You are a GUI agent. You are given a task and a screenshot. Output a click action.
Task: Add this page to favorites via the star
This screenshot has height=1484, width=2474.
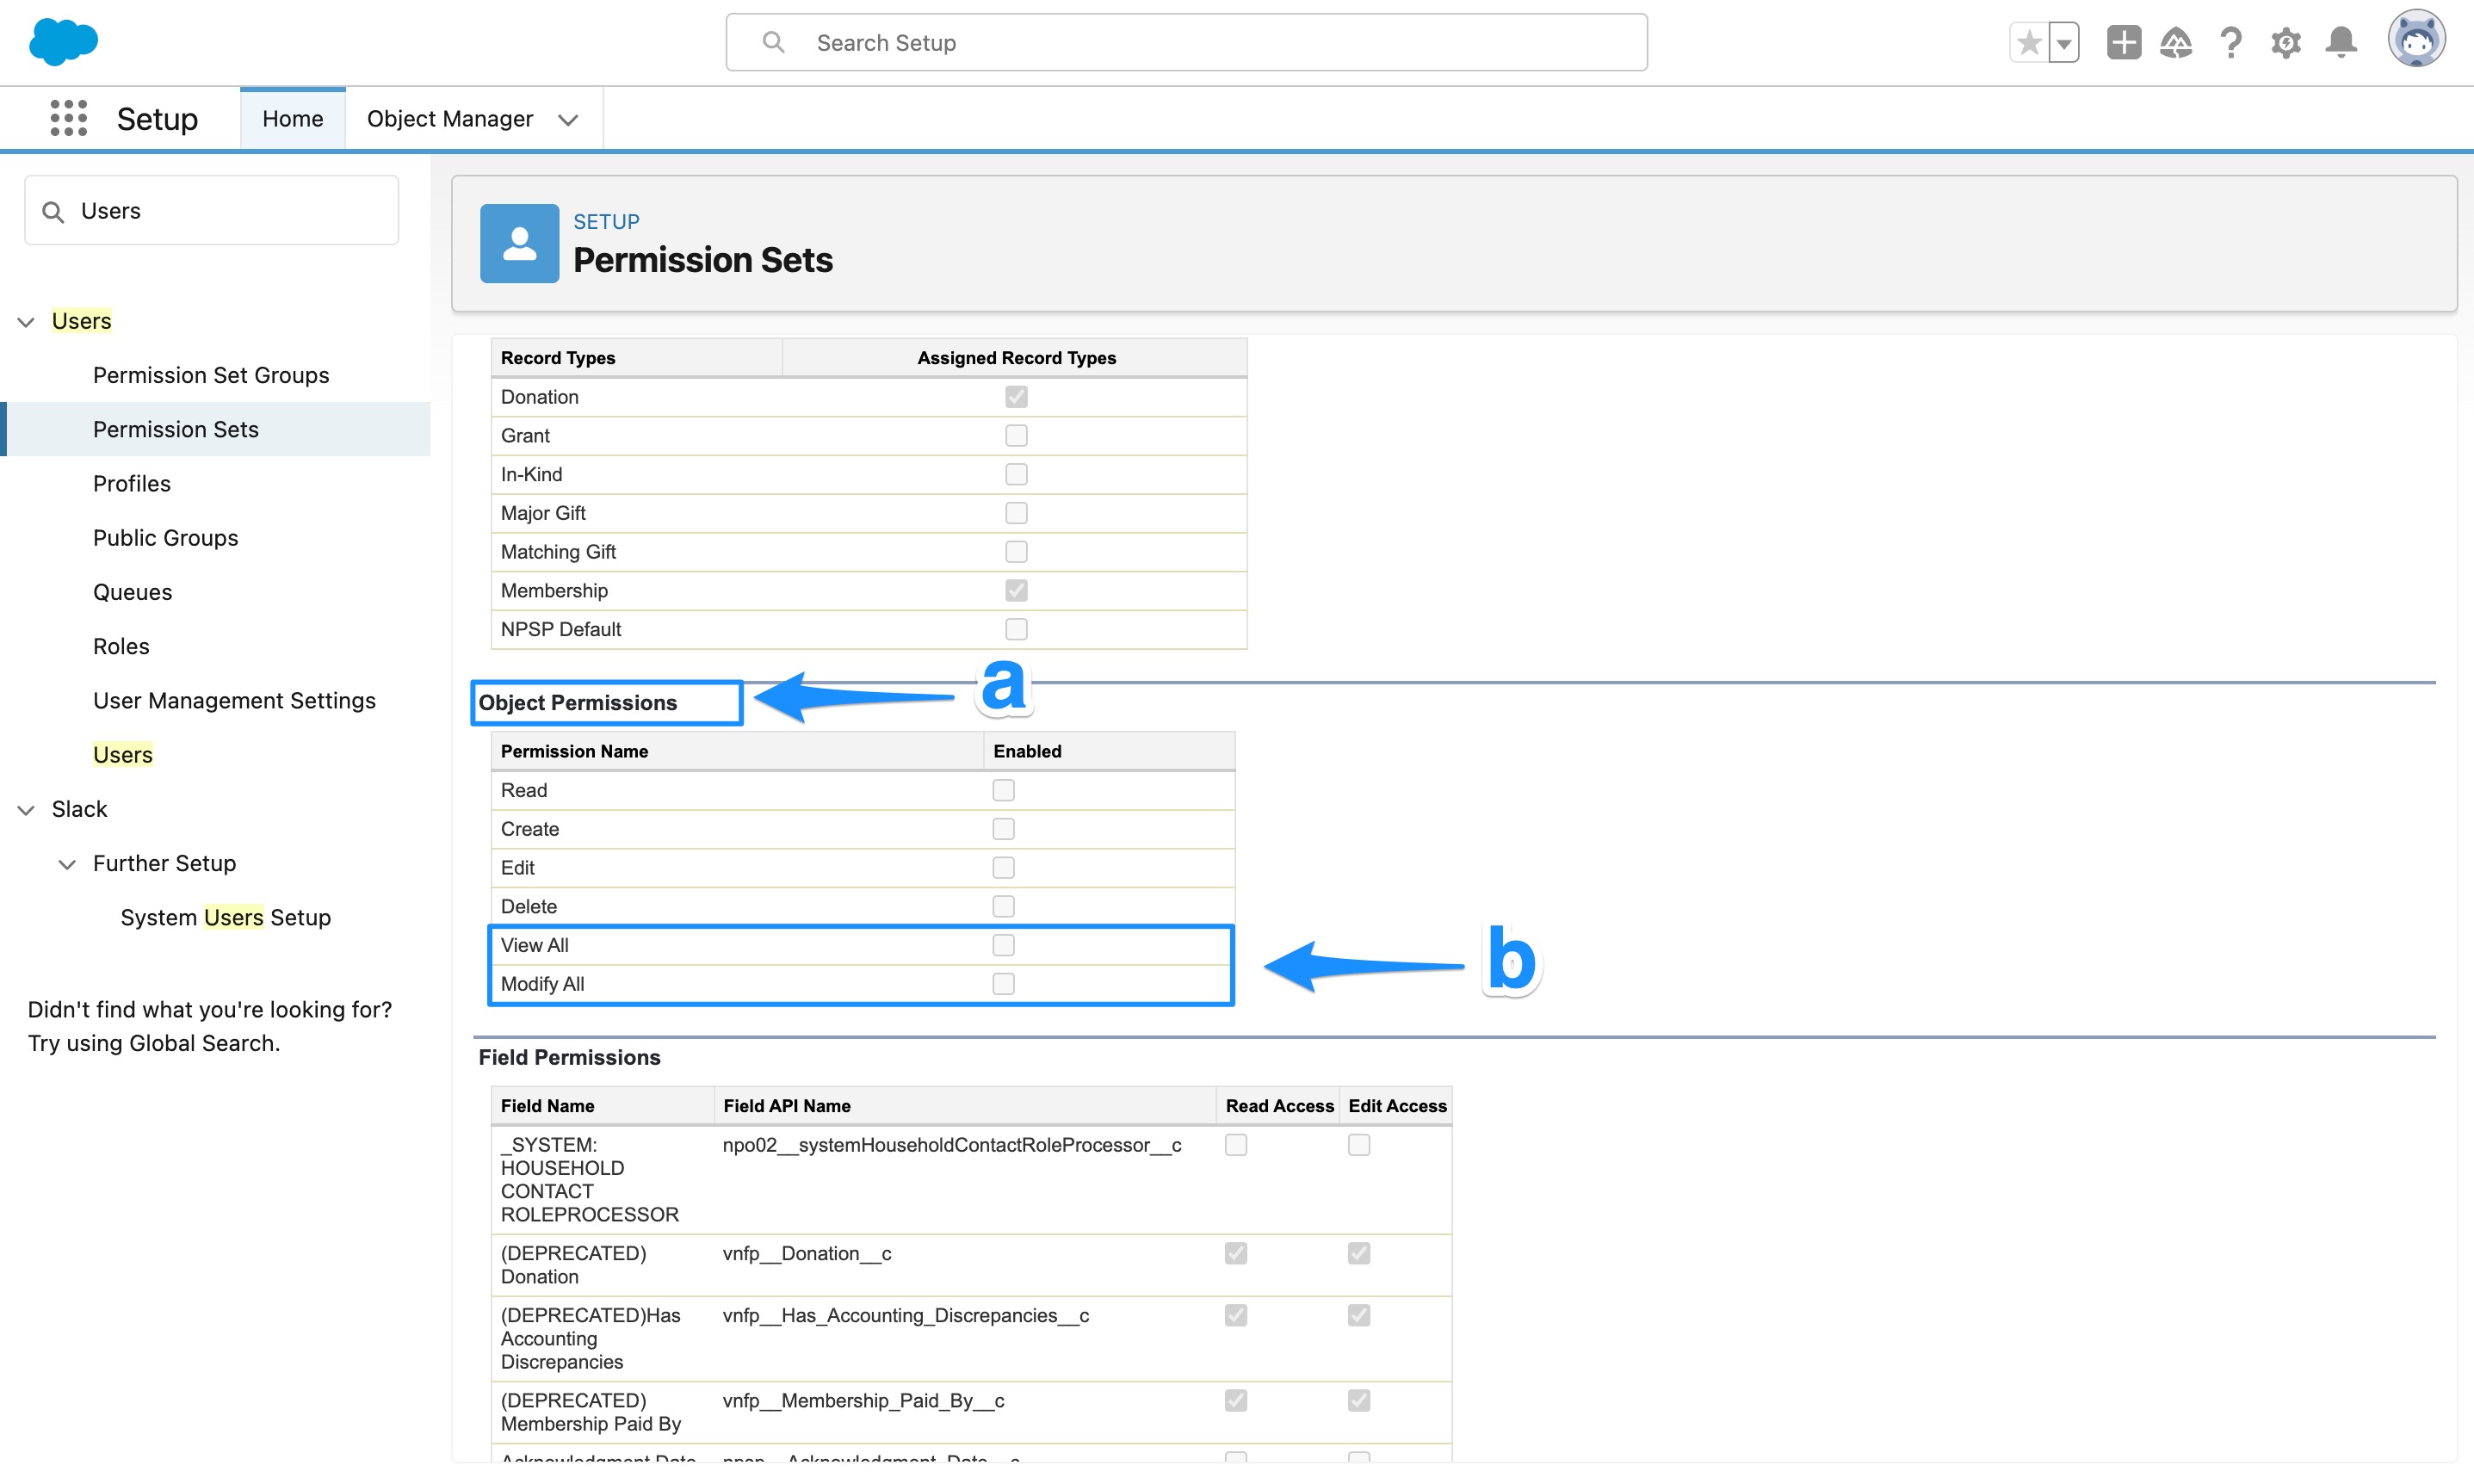tap(2030, 42)
